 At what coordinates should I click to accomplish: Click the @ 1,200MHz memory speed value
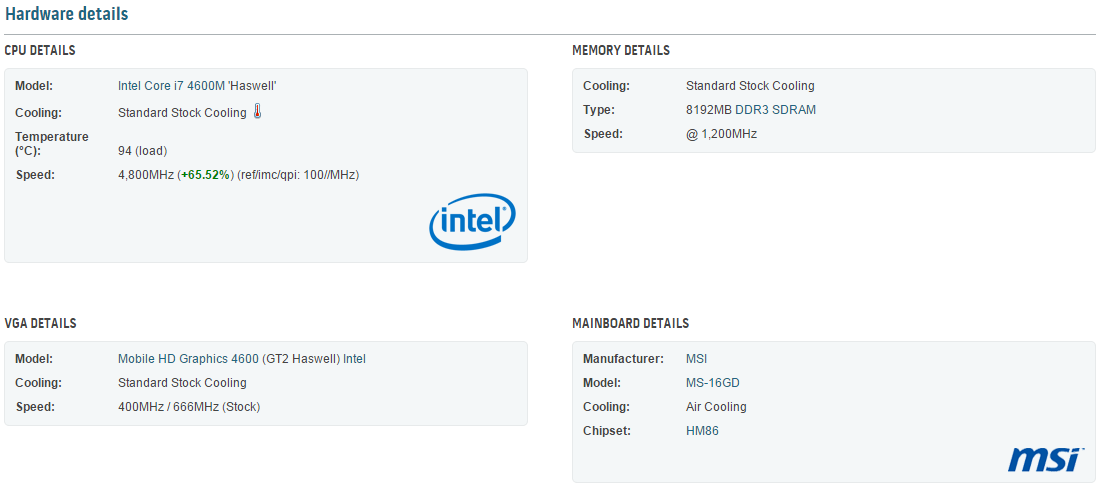(x=721, y=134)
